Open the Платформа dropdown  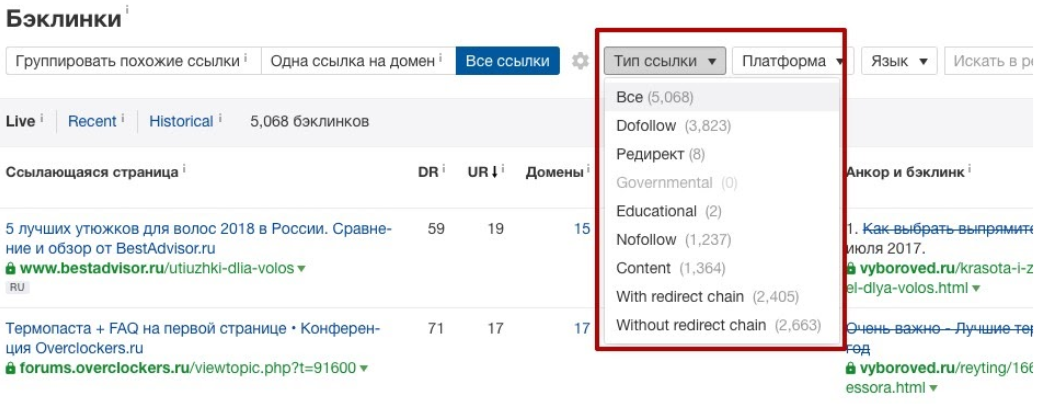[x=790, y=61]
